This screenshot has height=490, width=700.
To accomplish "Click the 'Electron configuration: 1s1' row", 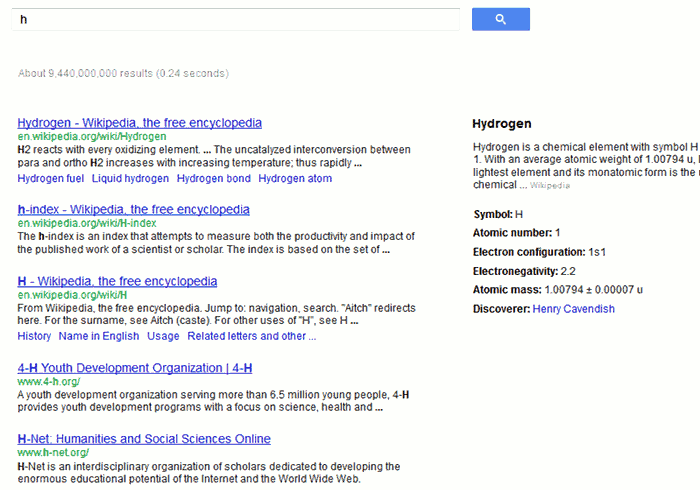I will click(539, 252).
